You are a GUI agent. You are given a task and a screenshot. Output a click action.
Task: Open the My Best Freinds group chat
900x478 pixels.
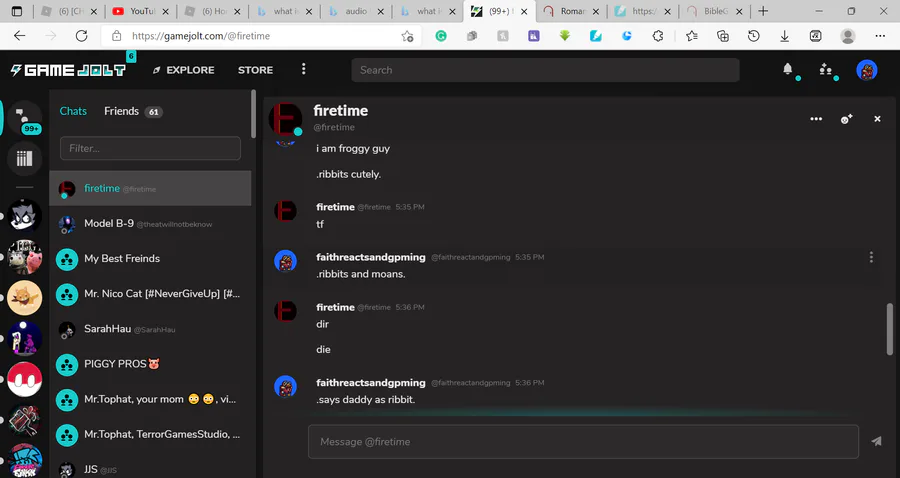(x=150, y=259)
